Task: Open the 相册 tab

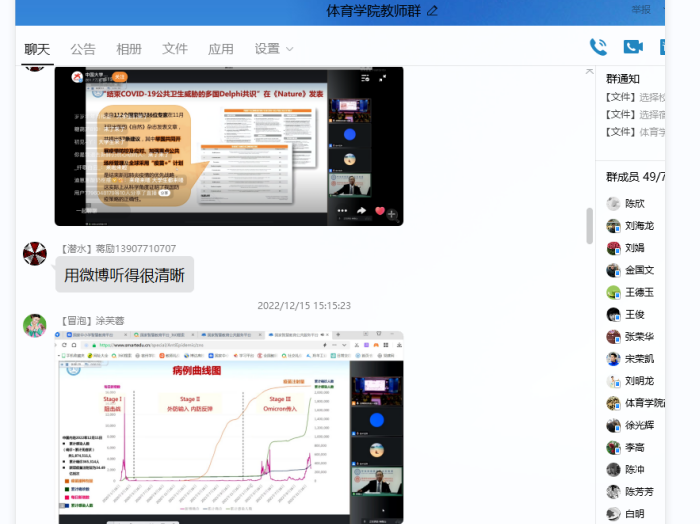Action: point(129,49)
